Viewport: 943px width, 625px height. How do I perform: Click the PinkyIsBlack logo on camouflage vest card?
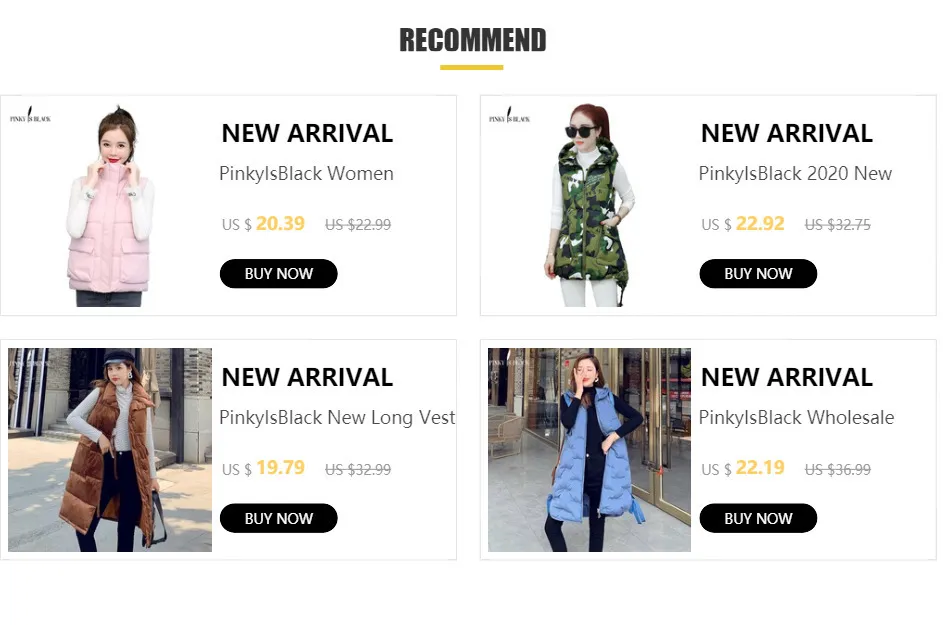510,116
